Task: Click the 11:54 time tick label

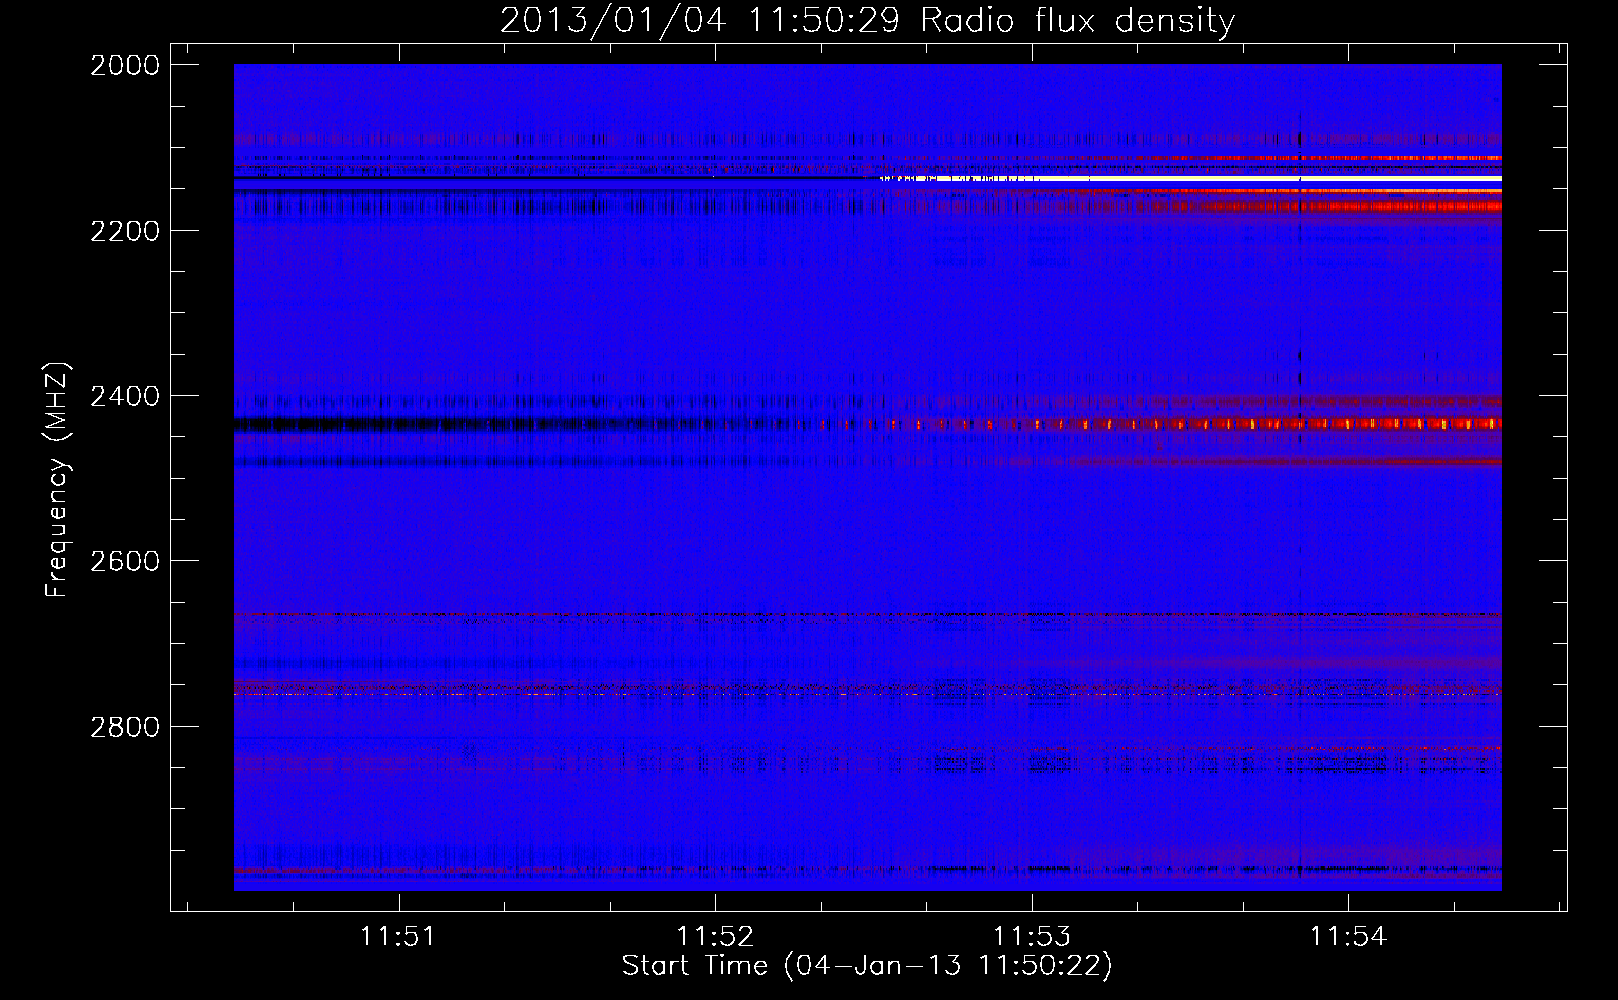Action: pos(1348,936)
